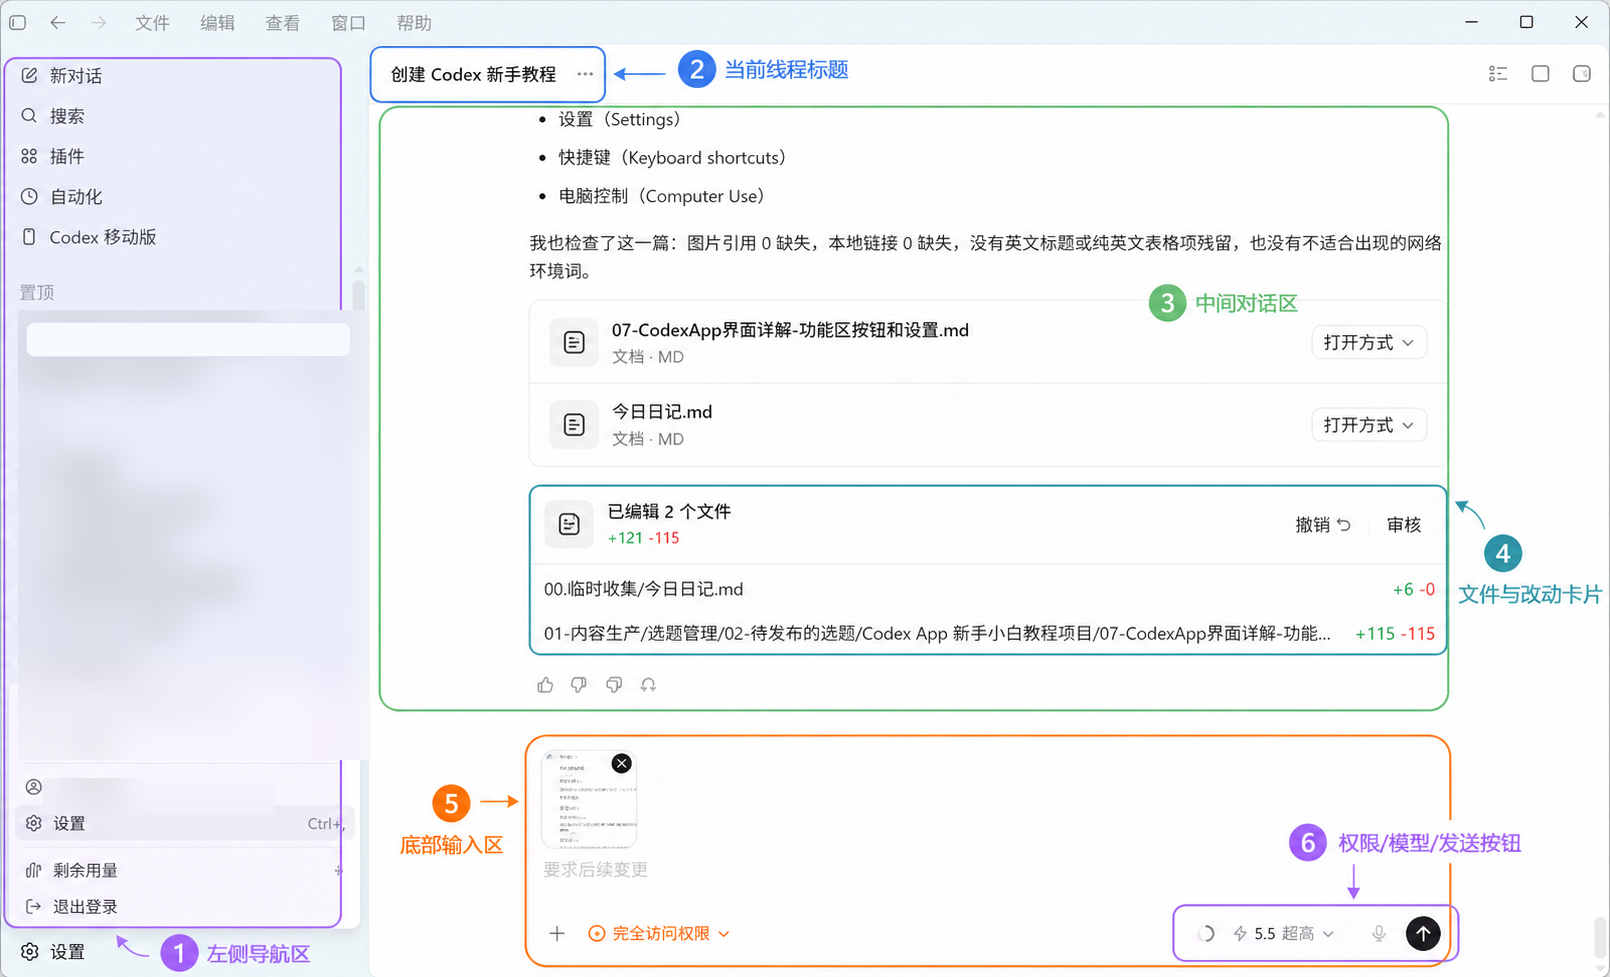
Task: Open the 帮助 menu
Action: click(x=413, y=22)
